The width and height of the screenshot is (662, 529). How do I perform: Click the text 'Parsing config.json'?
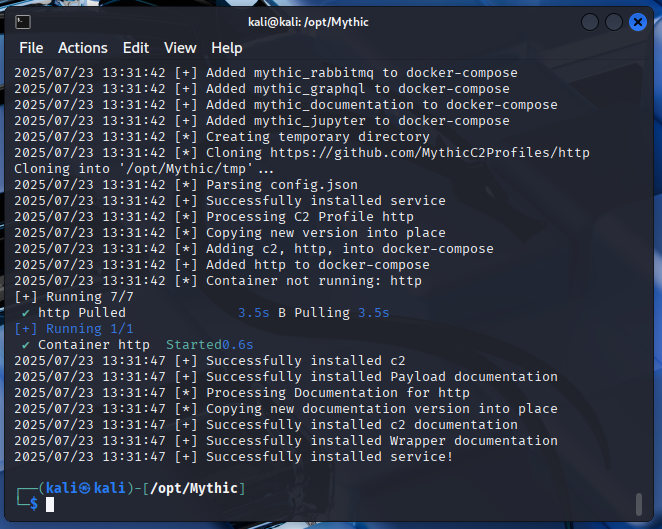tap(282, 185)
